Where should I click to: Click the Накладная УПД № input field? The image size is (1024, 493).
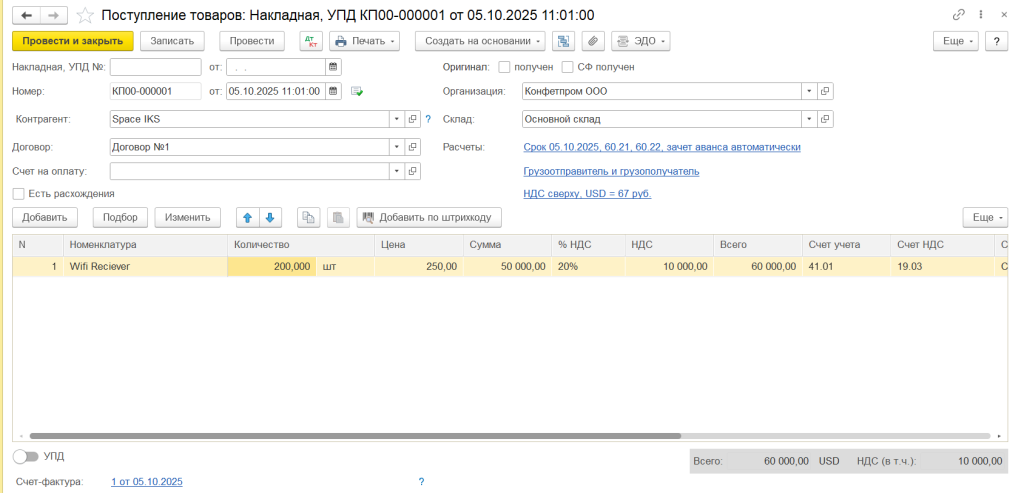pos(156,67)
